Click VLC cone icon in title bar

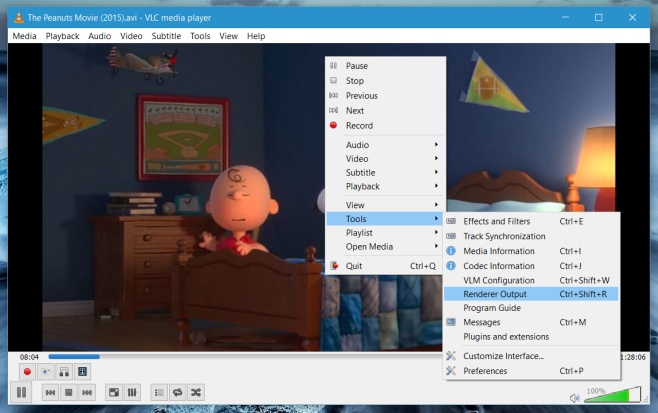(x=18, y=18)
